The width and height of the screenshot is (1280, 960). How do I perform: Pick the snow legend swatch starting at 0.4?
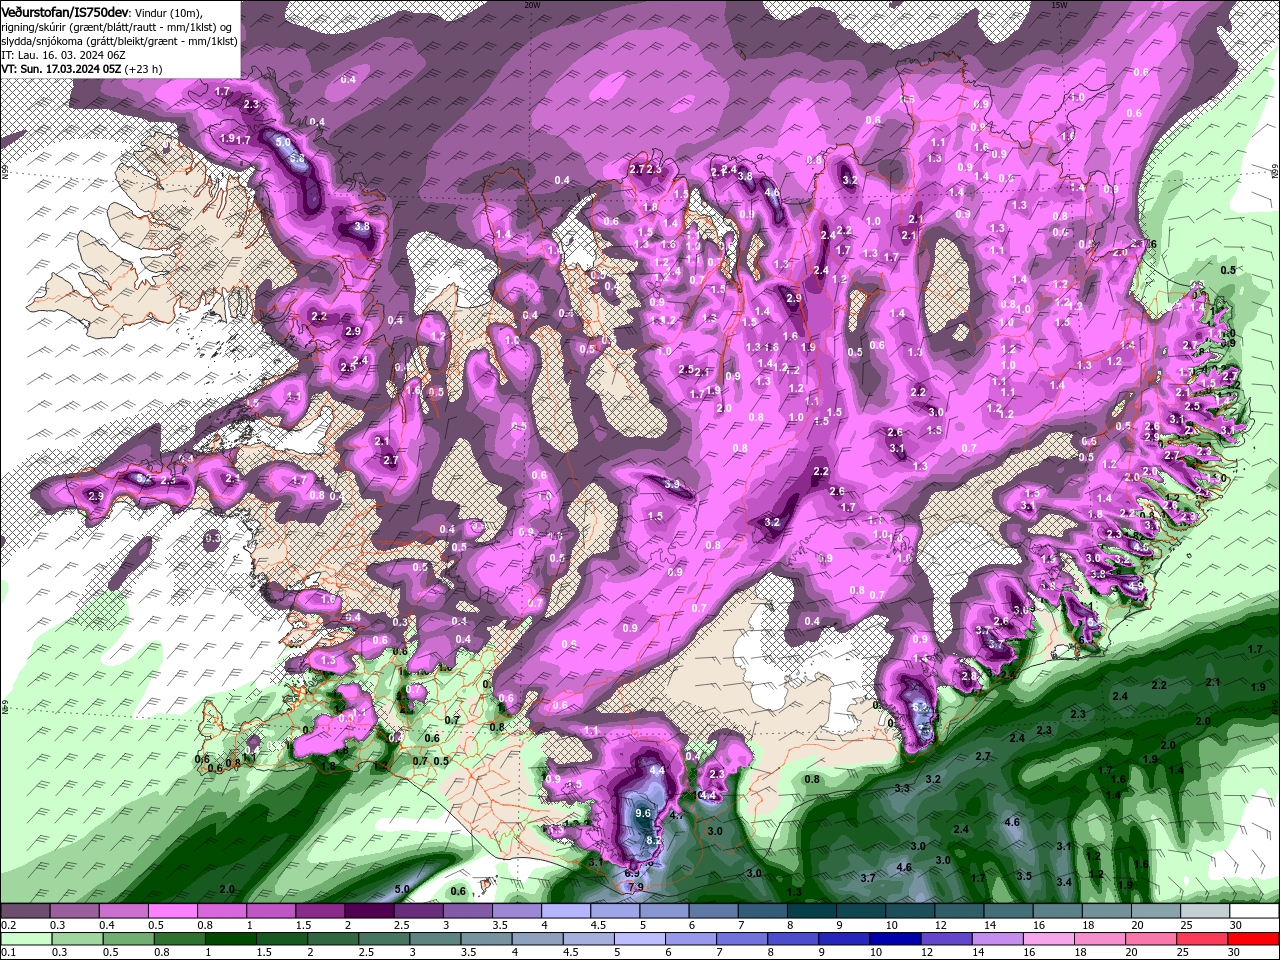(x=123, y=911)
